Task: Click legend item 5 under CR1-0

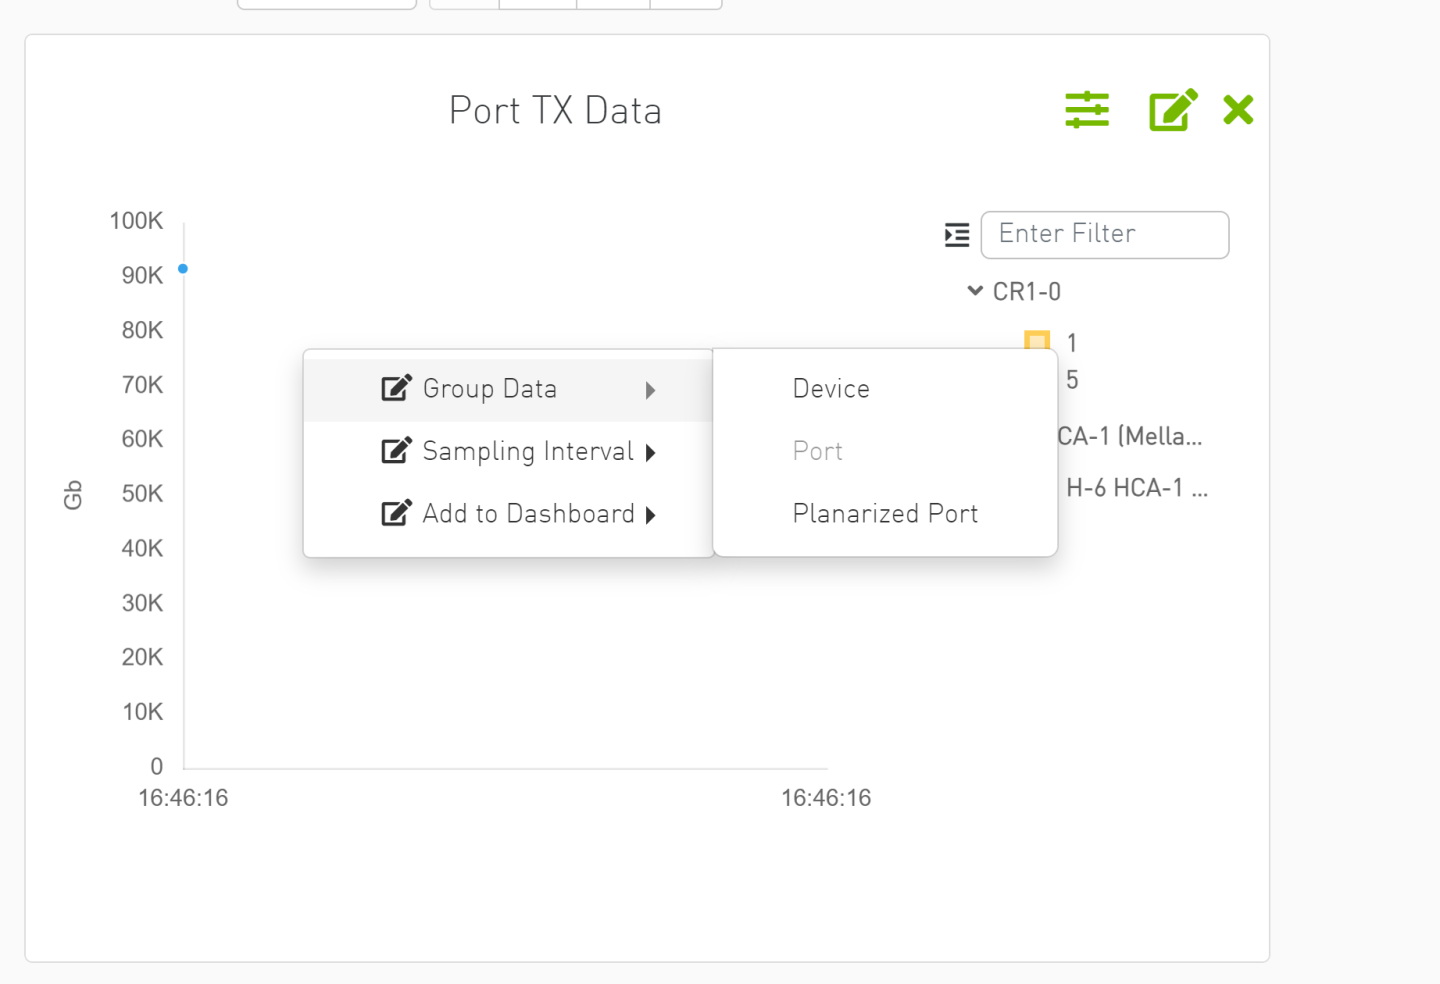Action: click(1069, 379)
